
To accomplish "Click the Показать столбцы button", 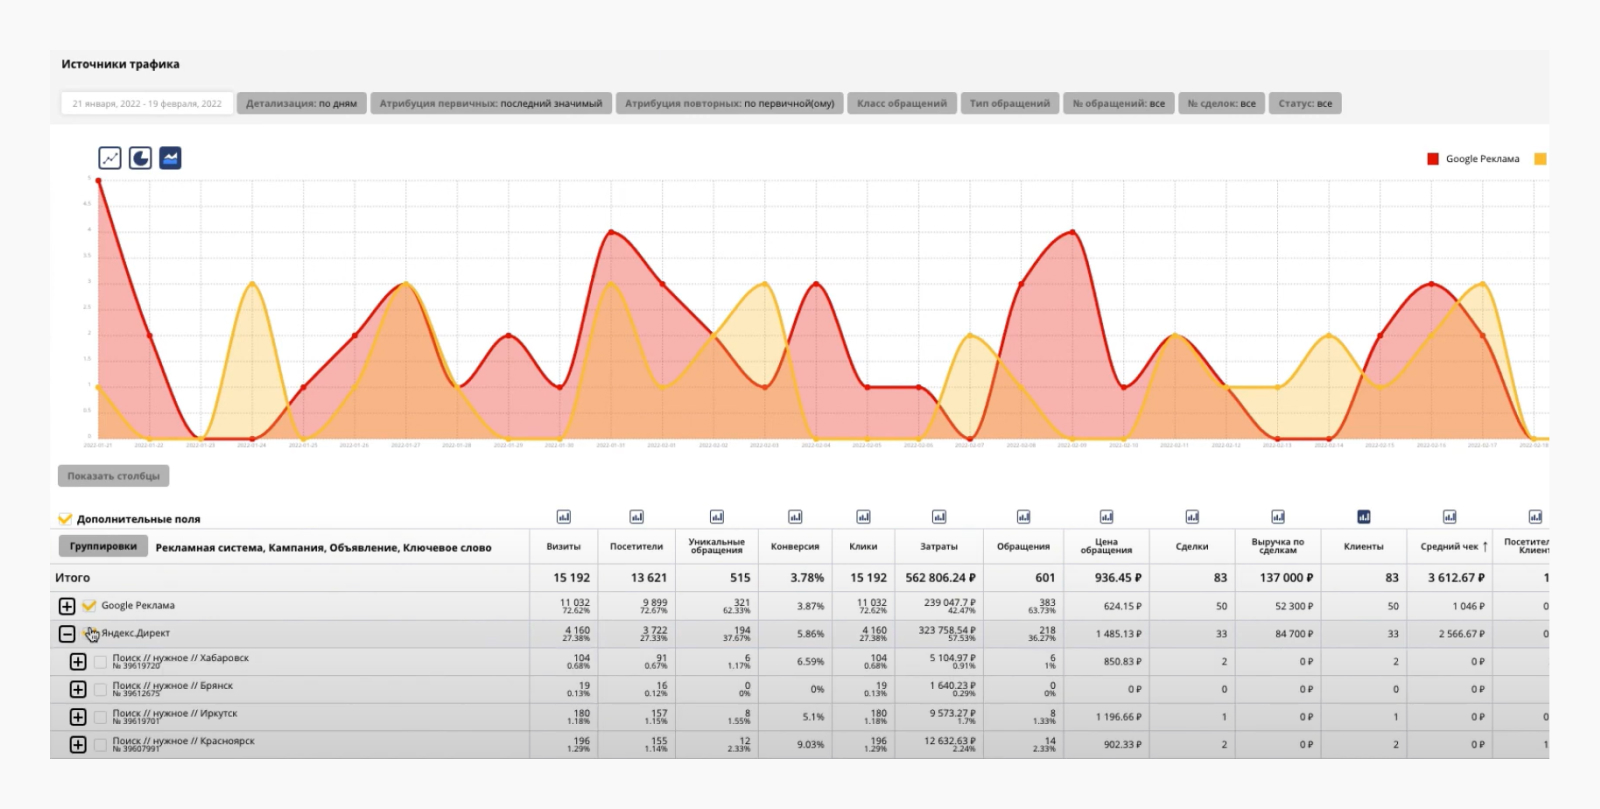I will pyautogui.click(x=113, y=476).
